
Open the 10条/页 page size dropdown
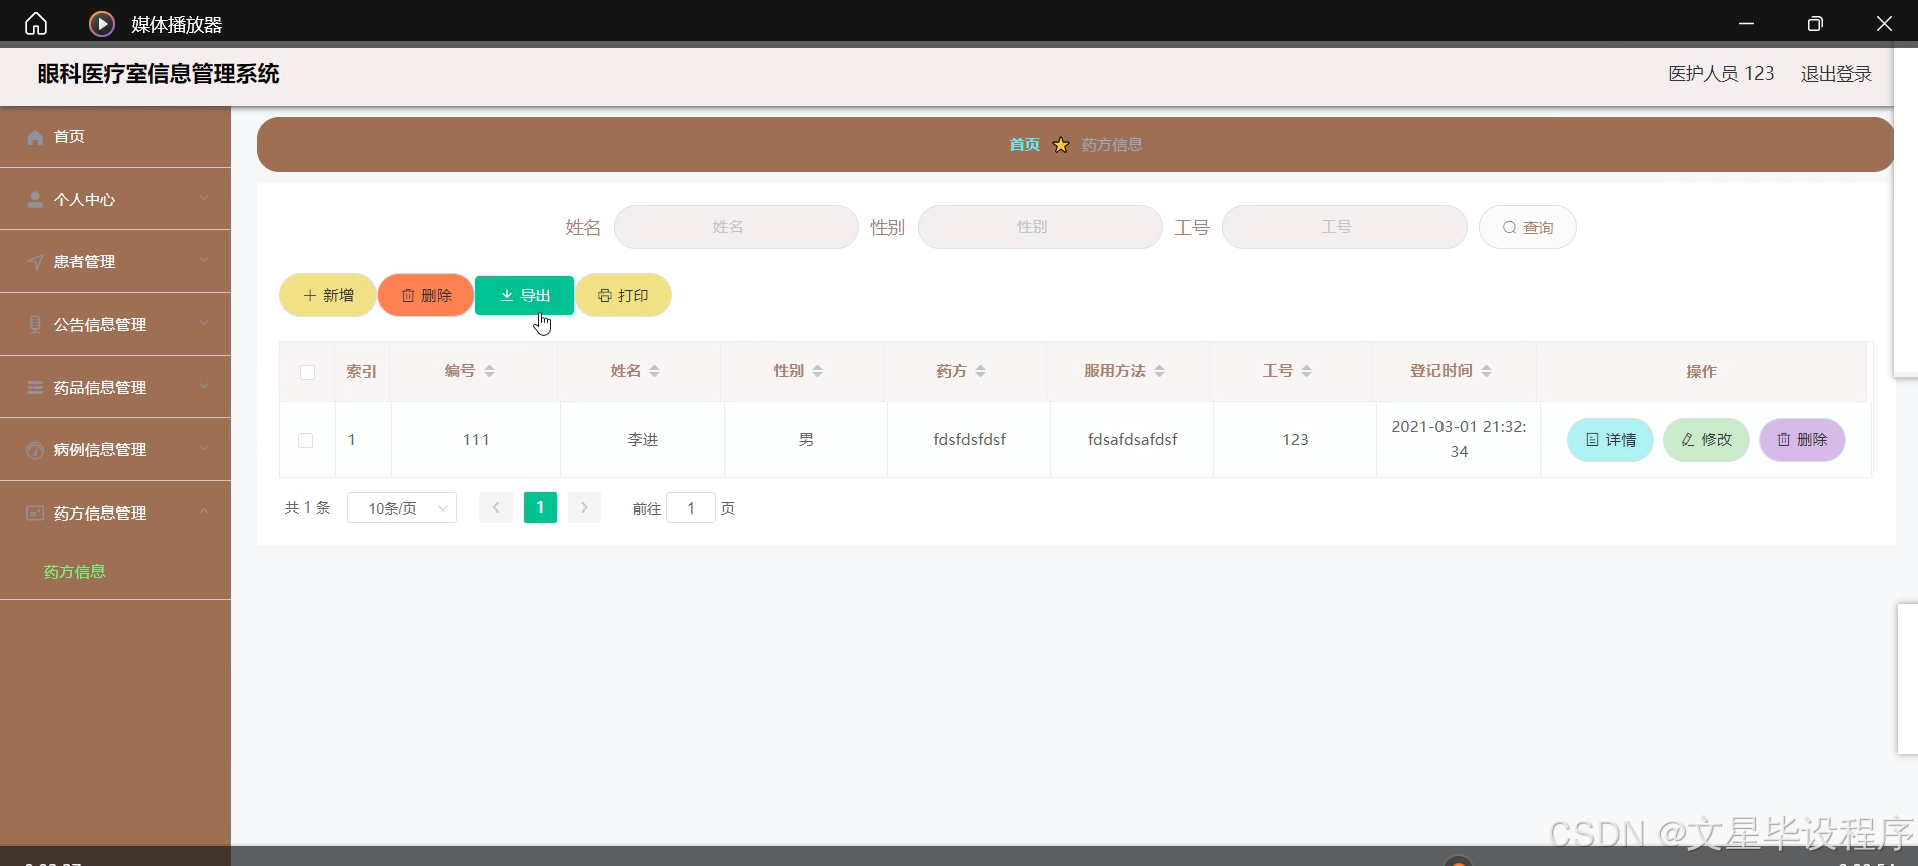[x=402, y=508]
